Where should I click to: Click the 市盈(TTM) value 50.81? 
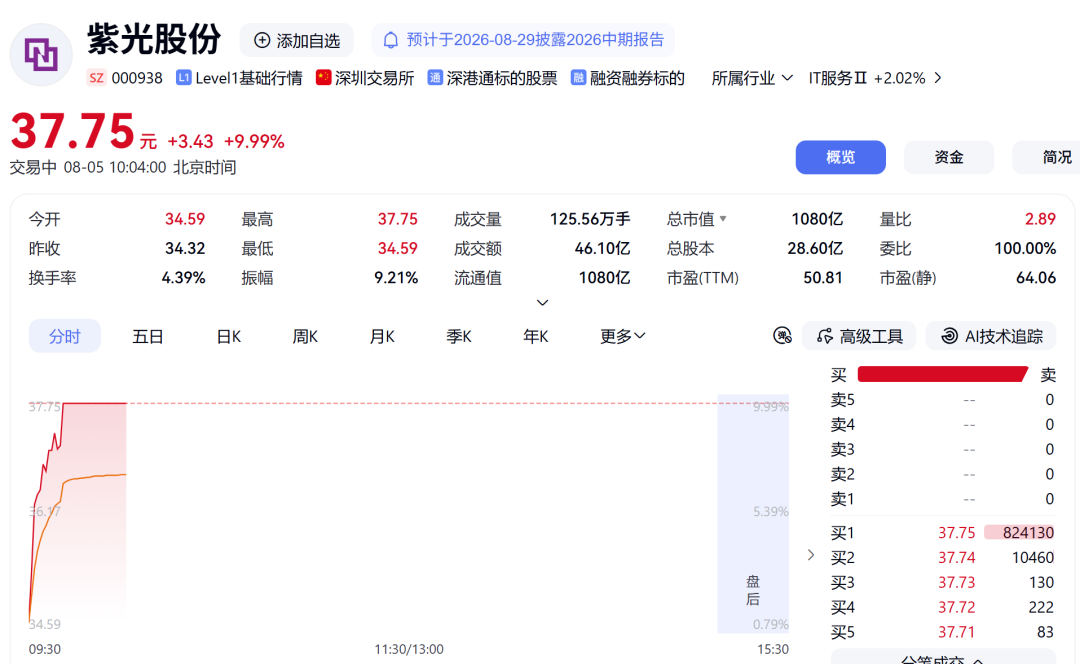pyautogui.click(x=822, y=278)
